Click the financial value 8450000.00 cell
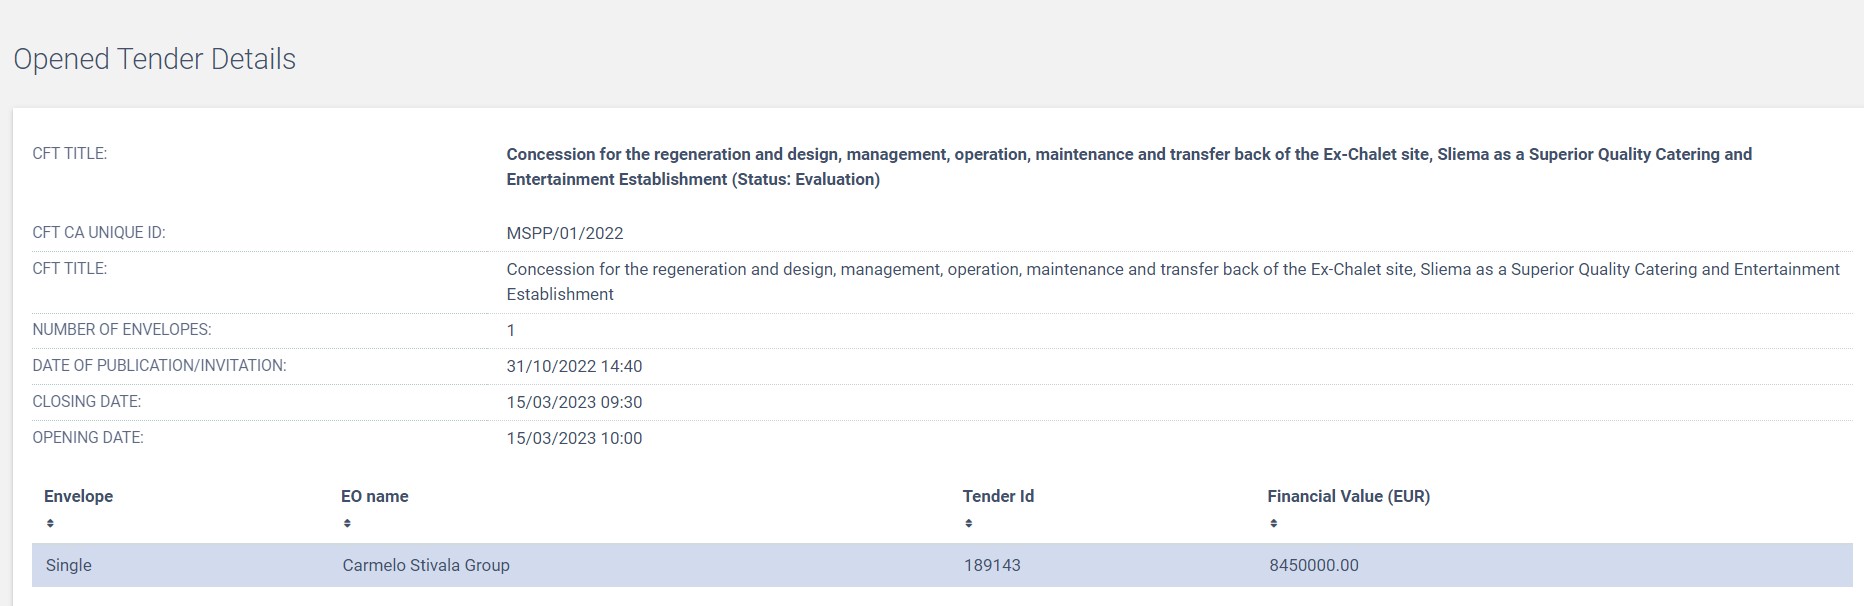This screenshot has height=606, width=1864. point(1313,565)
